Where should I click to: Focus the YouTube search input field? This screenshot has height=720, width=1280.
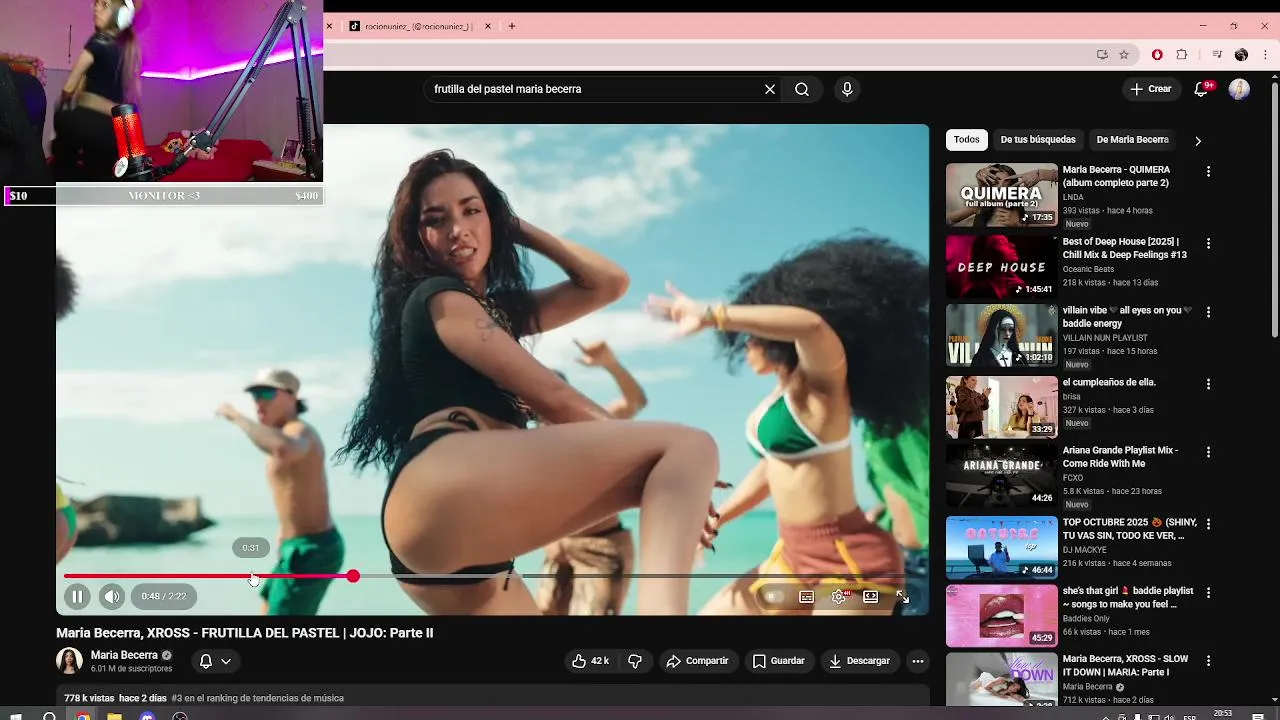pos(595,89)
